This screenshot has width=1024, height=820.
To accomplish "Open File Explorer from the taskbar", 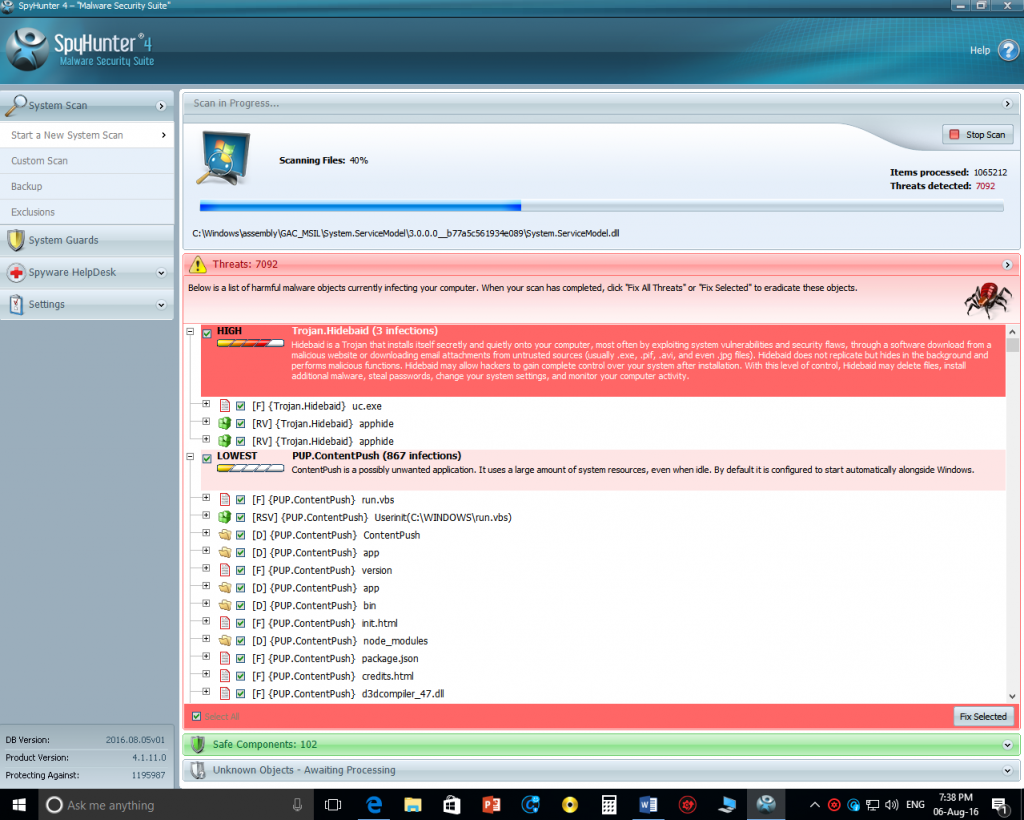I will tap(413, 805).
